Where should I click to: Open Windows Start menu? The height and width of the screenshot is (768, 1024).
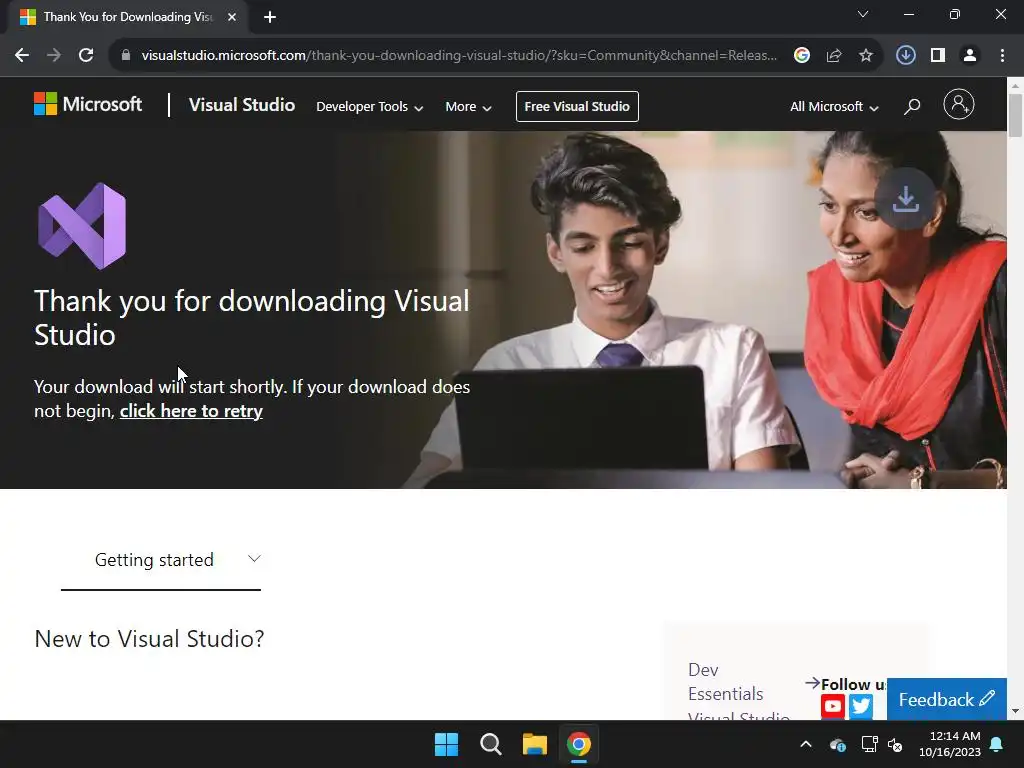click(447, 744)
